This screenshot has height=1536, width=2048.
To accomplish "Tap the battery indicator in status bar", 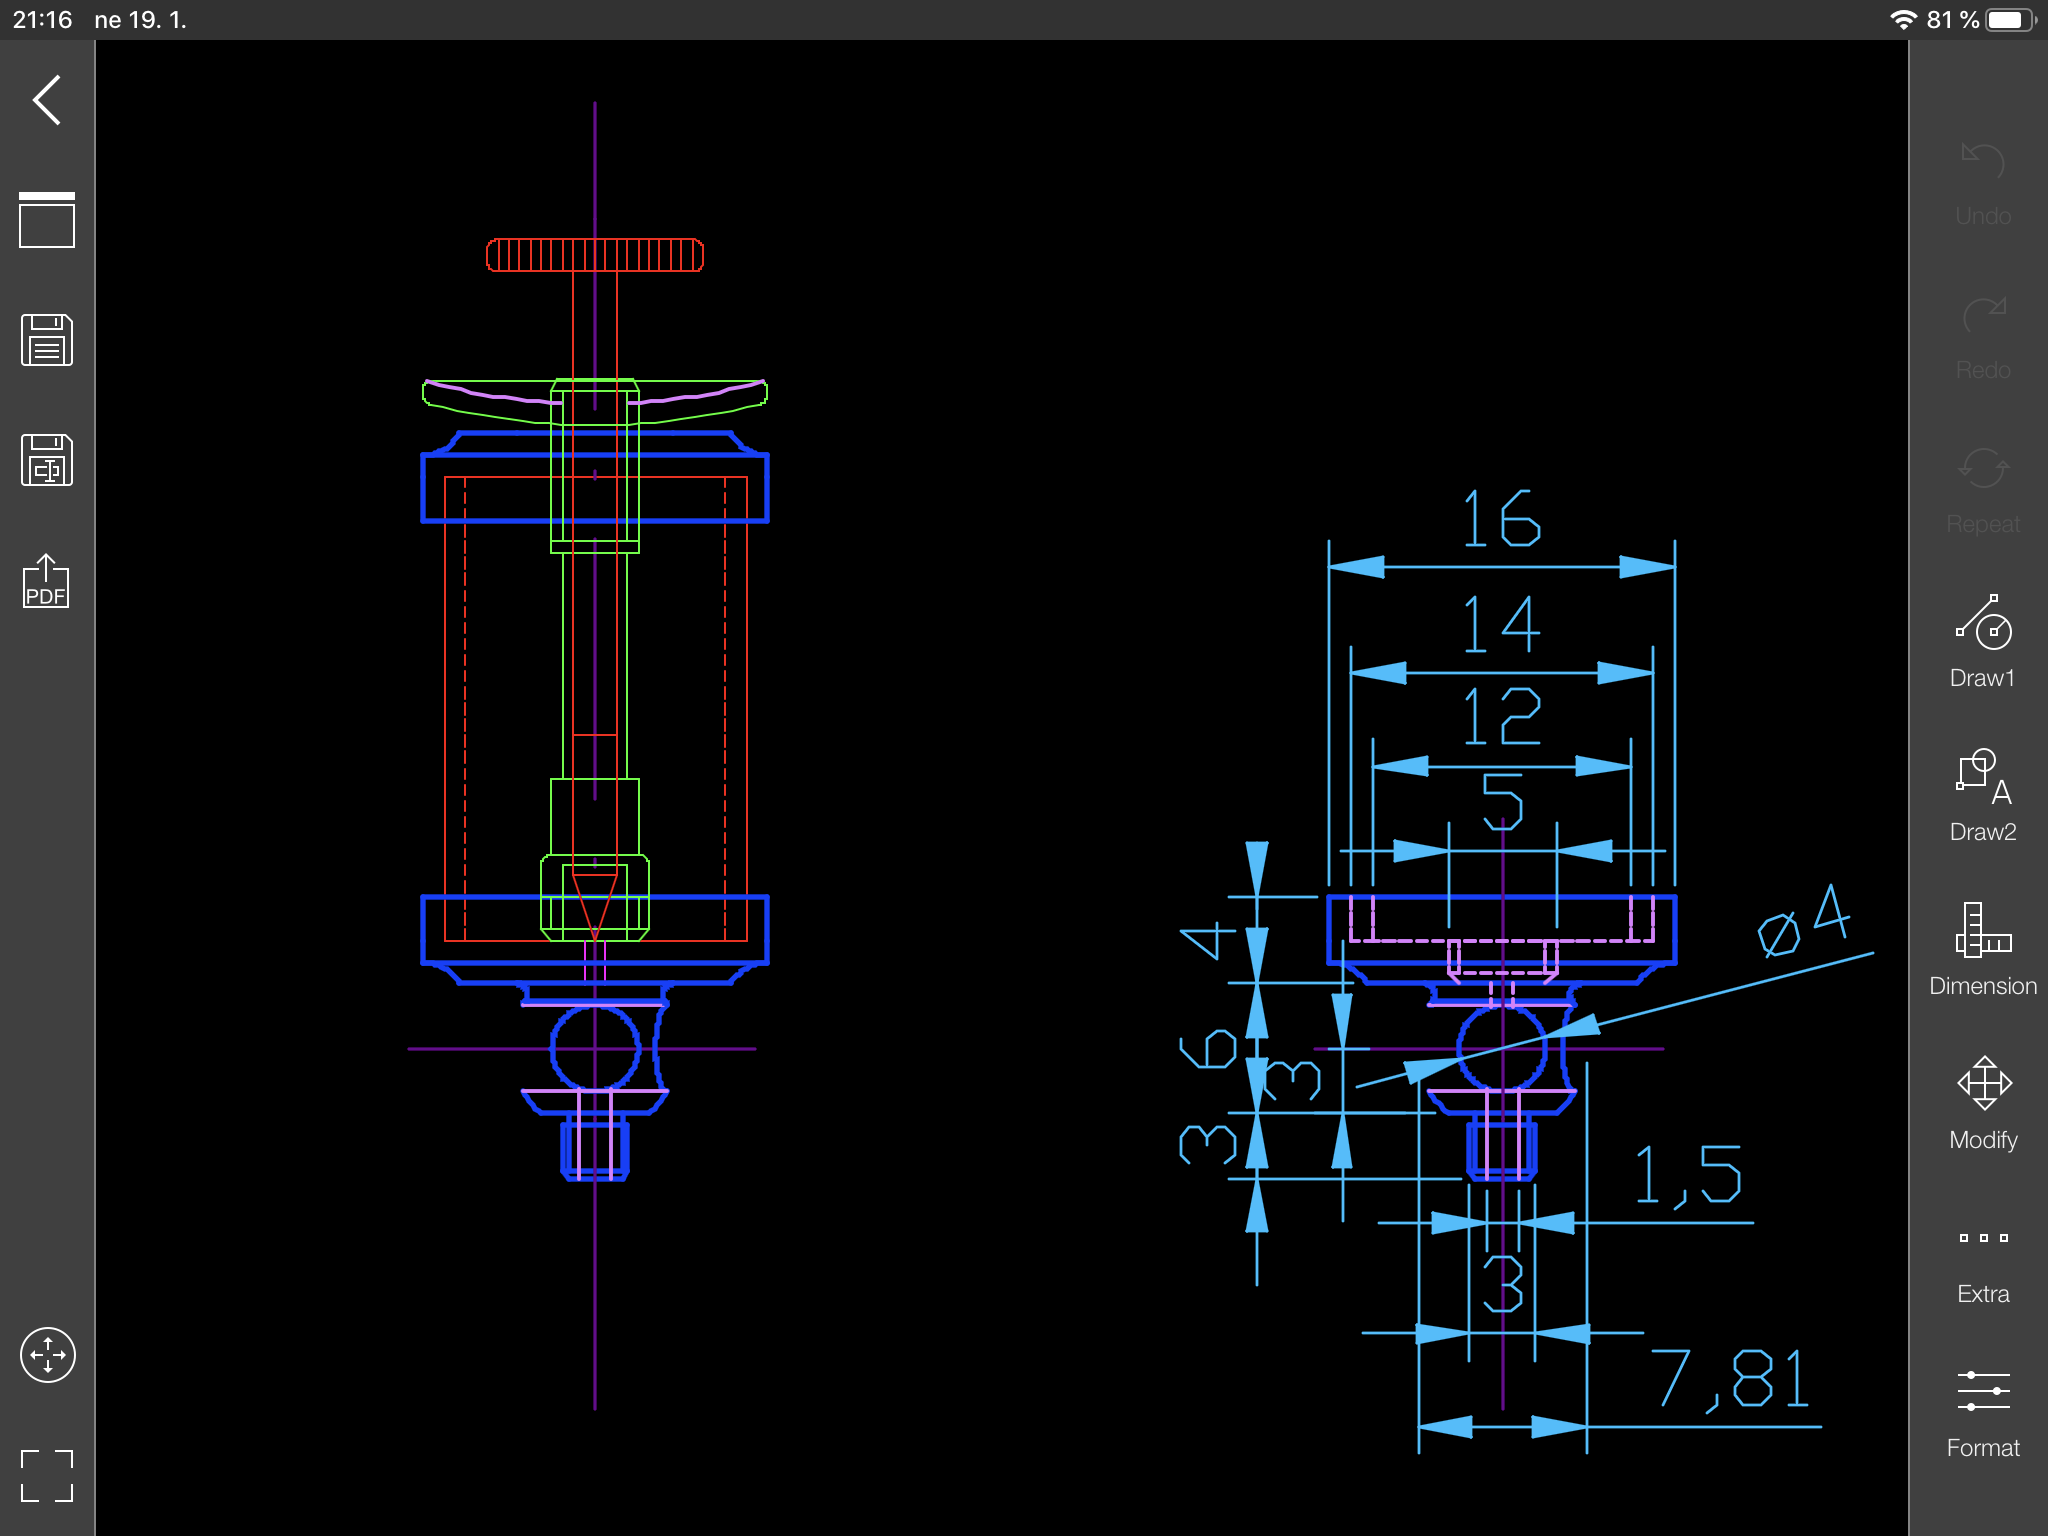I will coord(2010,20).
